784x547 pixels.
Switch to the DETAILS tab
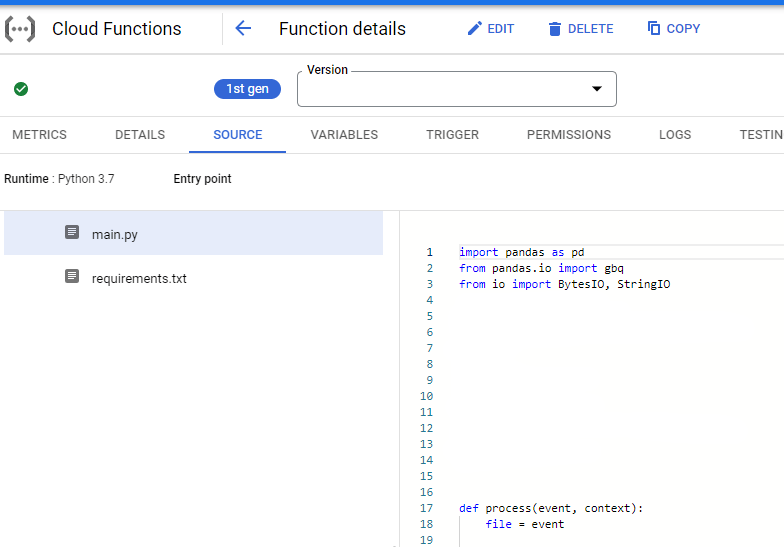pos(140,134)
